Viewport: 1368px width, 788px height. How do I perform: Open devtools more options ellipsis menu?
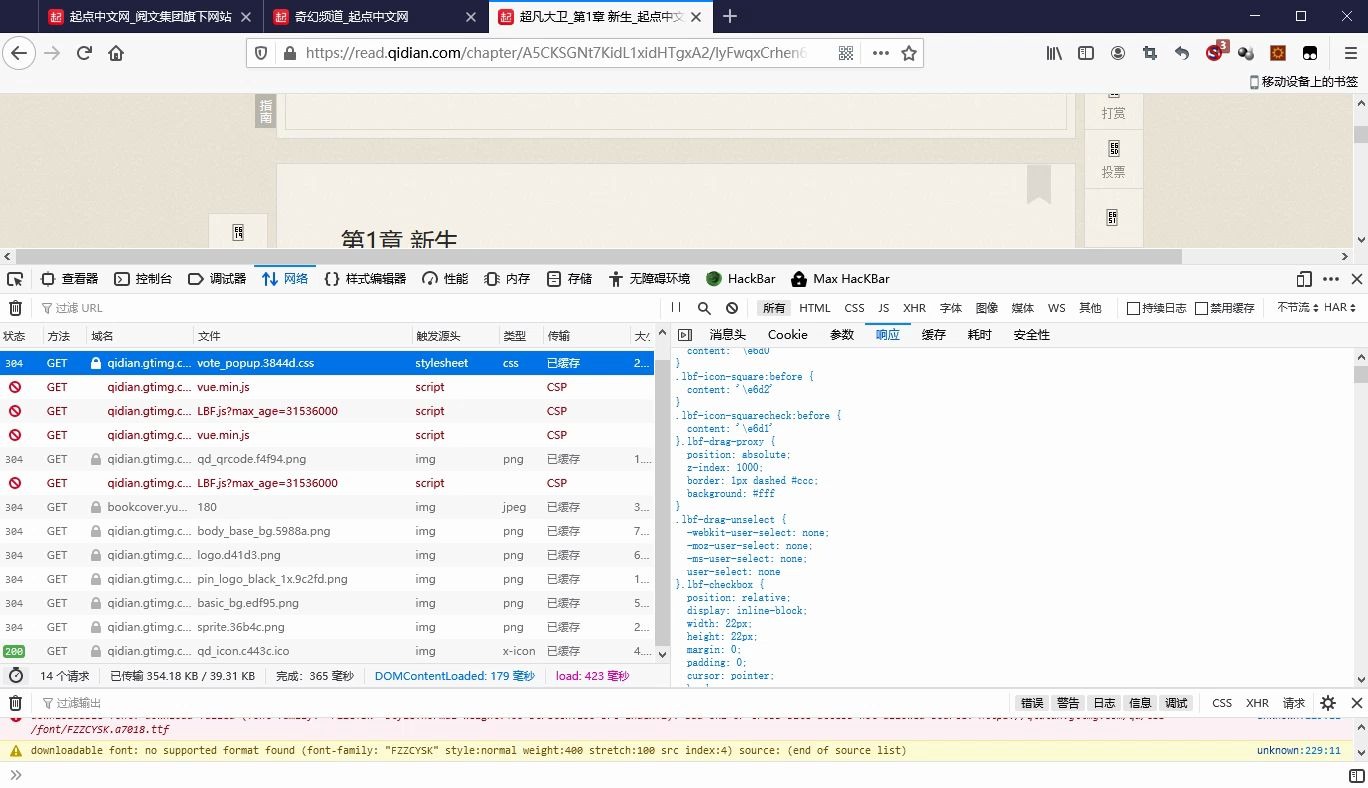1330,279
